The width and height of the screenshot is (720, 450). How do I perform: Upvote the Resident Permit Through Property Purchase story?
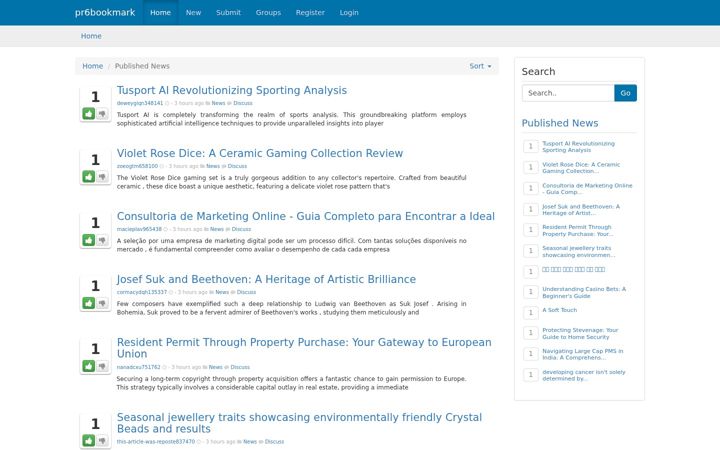(89, 366)
